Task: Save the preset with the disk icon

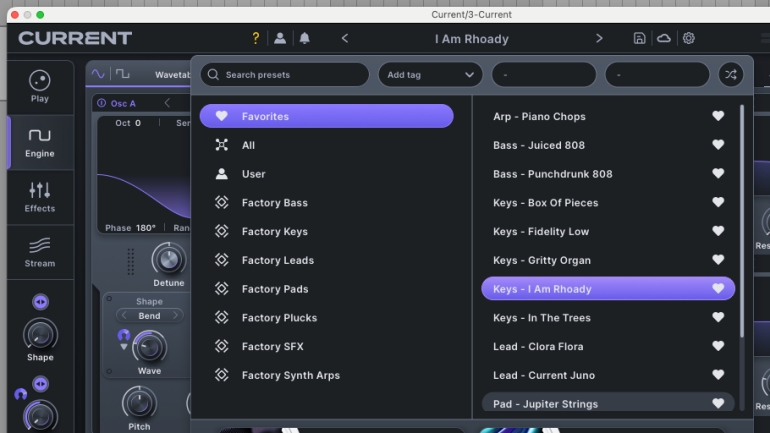Action: click(x=639, y=38)
